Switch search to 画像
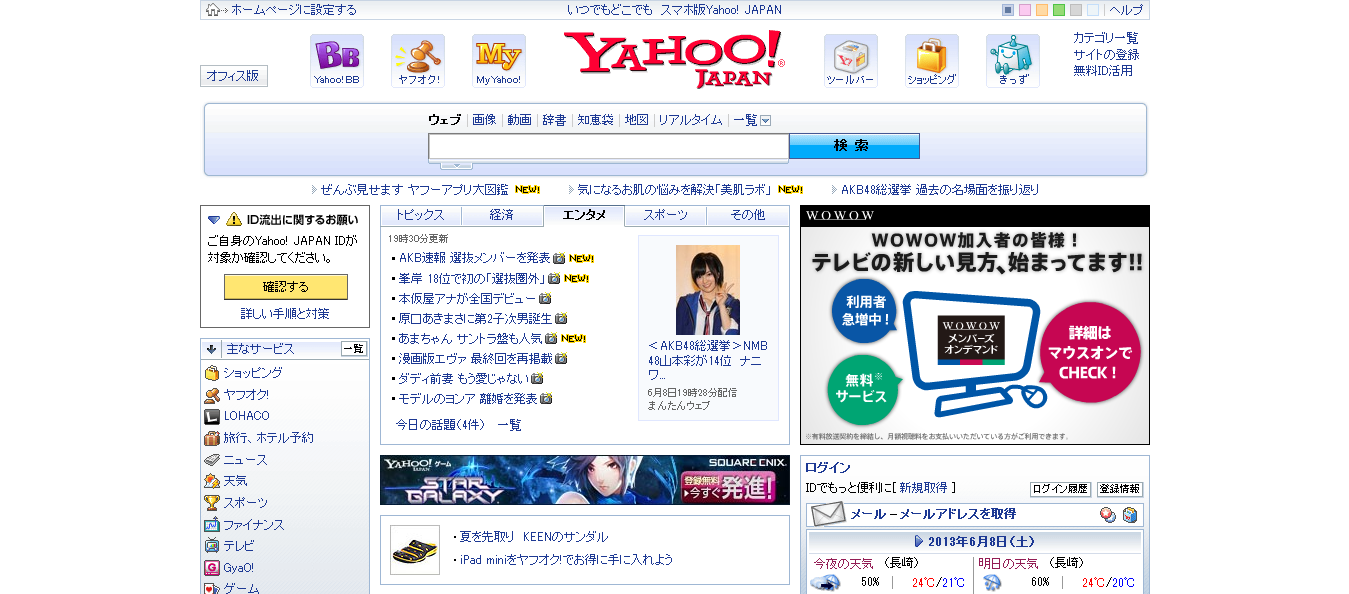This screenshot has width=1349, height=594. 484,120
